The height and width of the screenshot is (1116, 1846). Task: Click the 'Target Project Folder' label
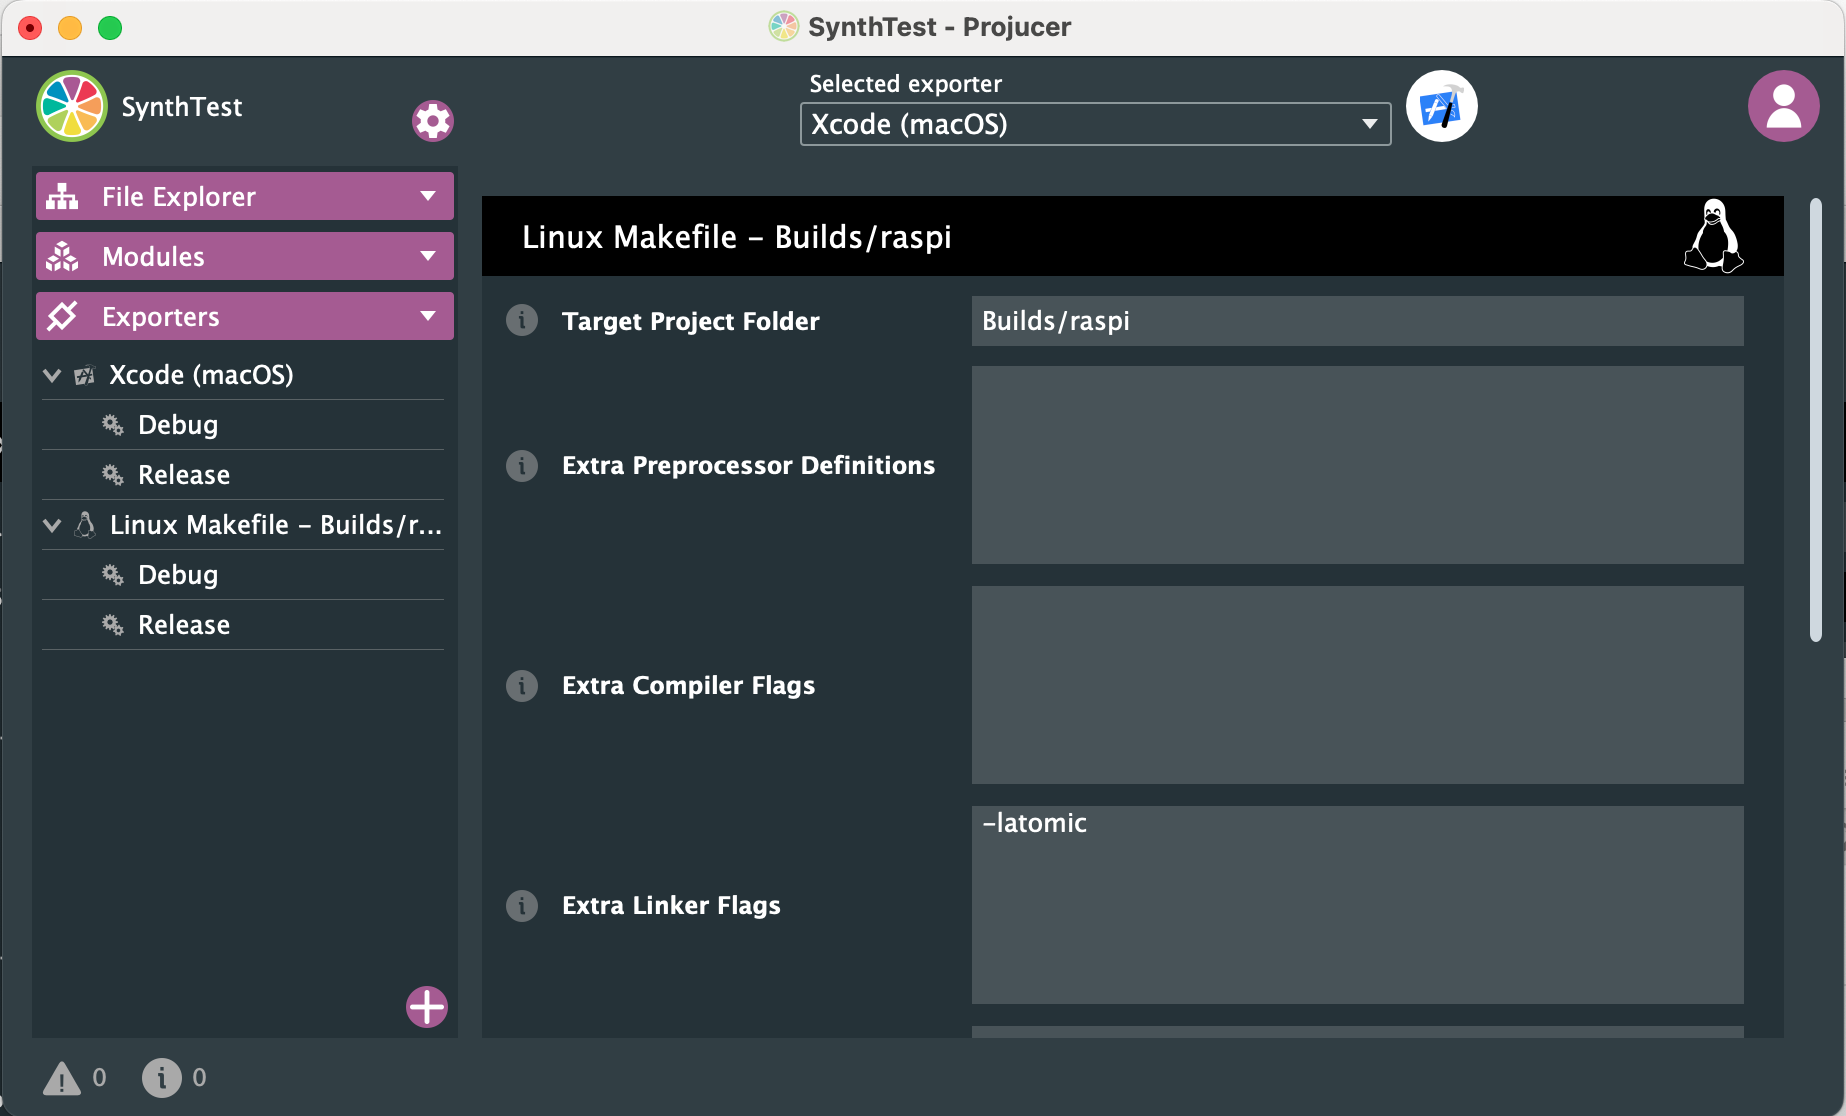[691, 321]
